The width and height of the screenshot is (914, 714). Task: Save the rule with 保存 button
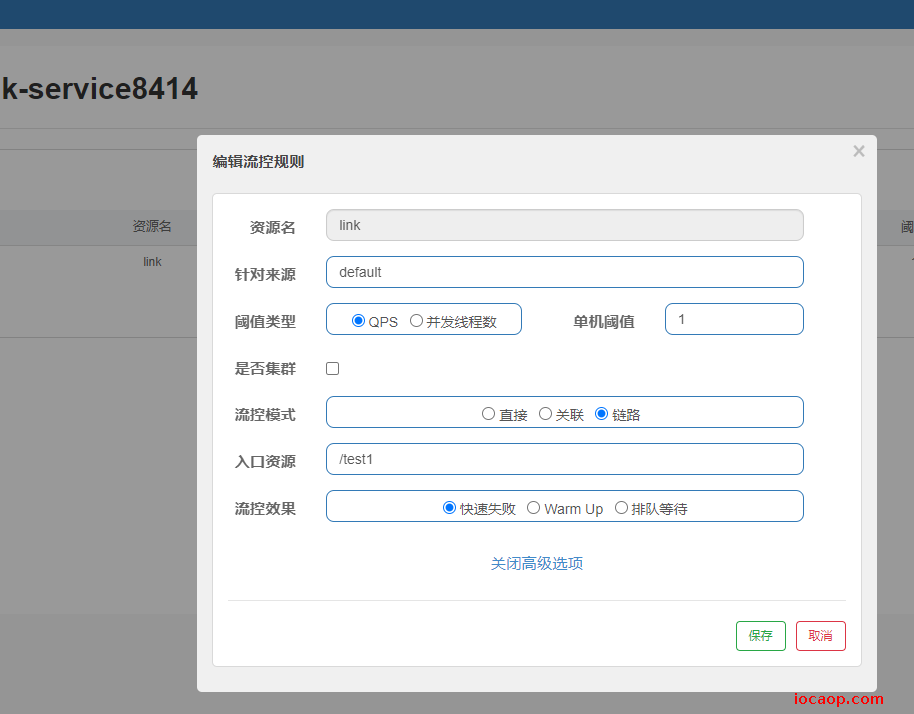point(761,636)
